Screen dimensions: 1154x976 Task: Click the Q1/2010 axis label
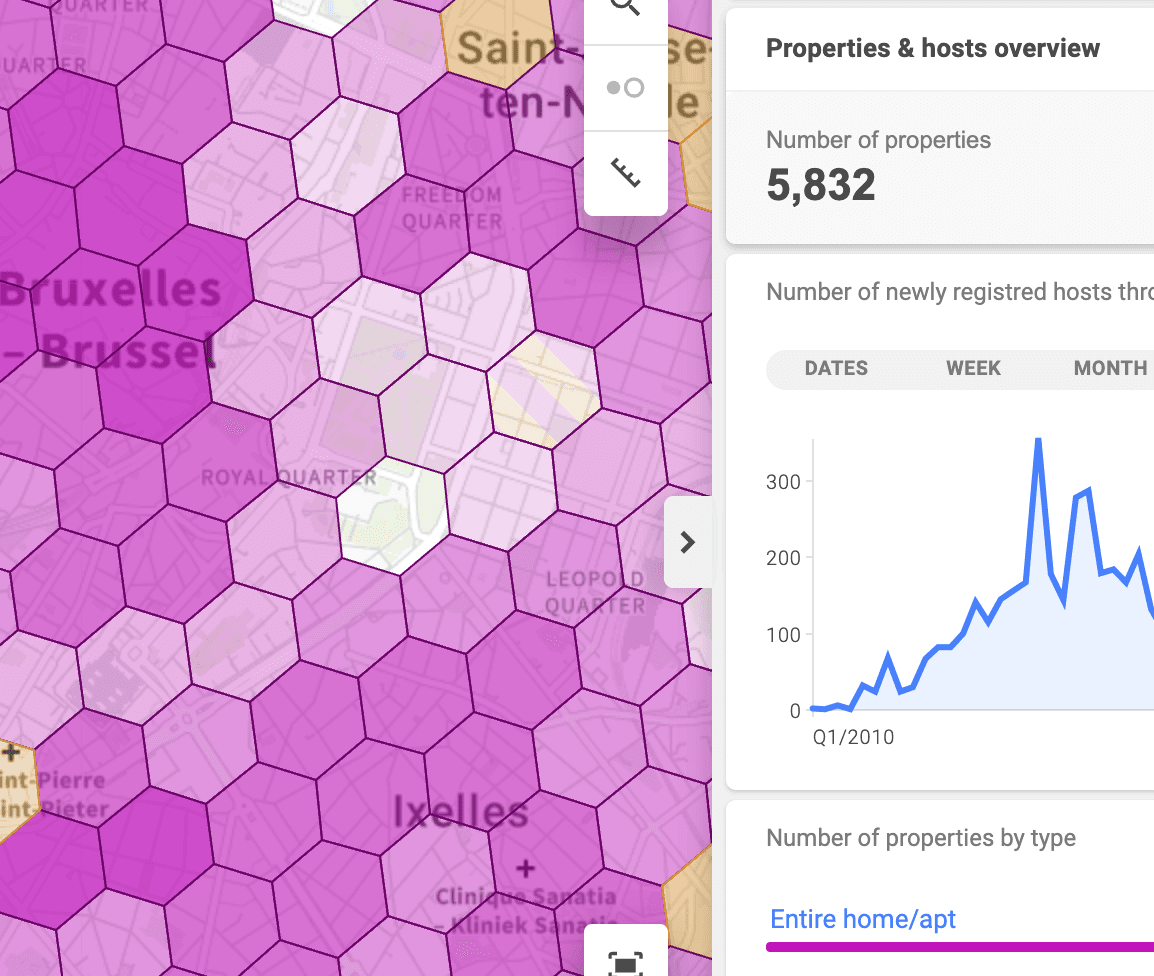853,737
